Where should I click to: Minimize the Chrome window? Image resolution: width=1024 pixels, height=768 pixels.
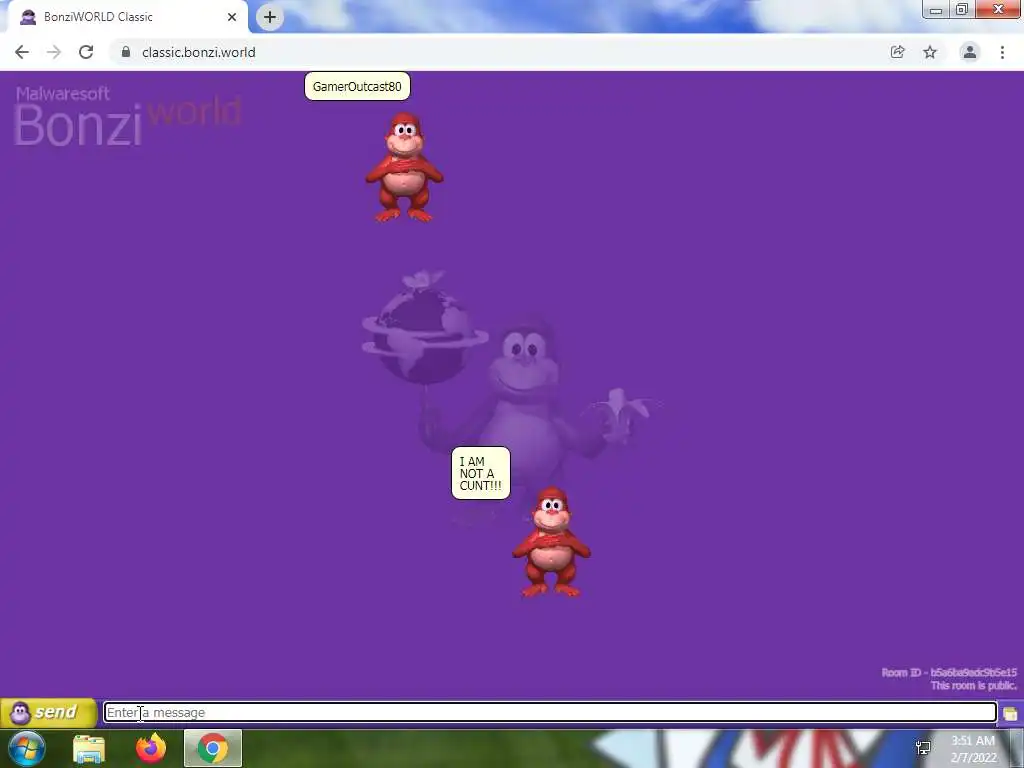[935, 9]
